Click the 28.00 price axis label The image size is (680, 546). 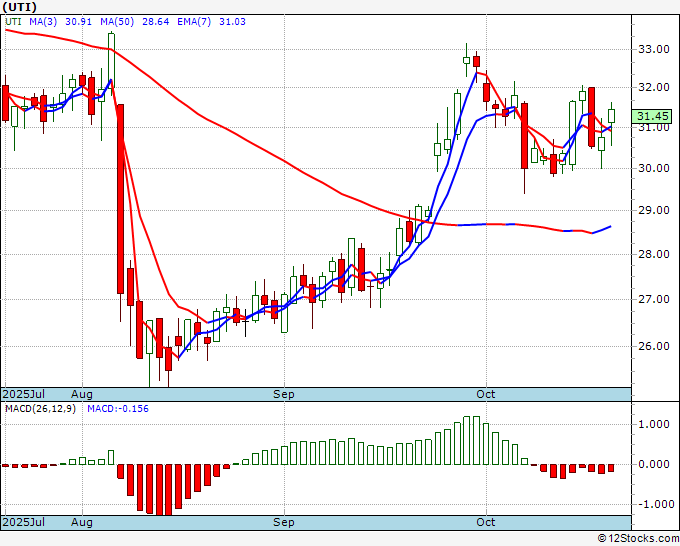654,254
